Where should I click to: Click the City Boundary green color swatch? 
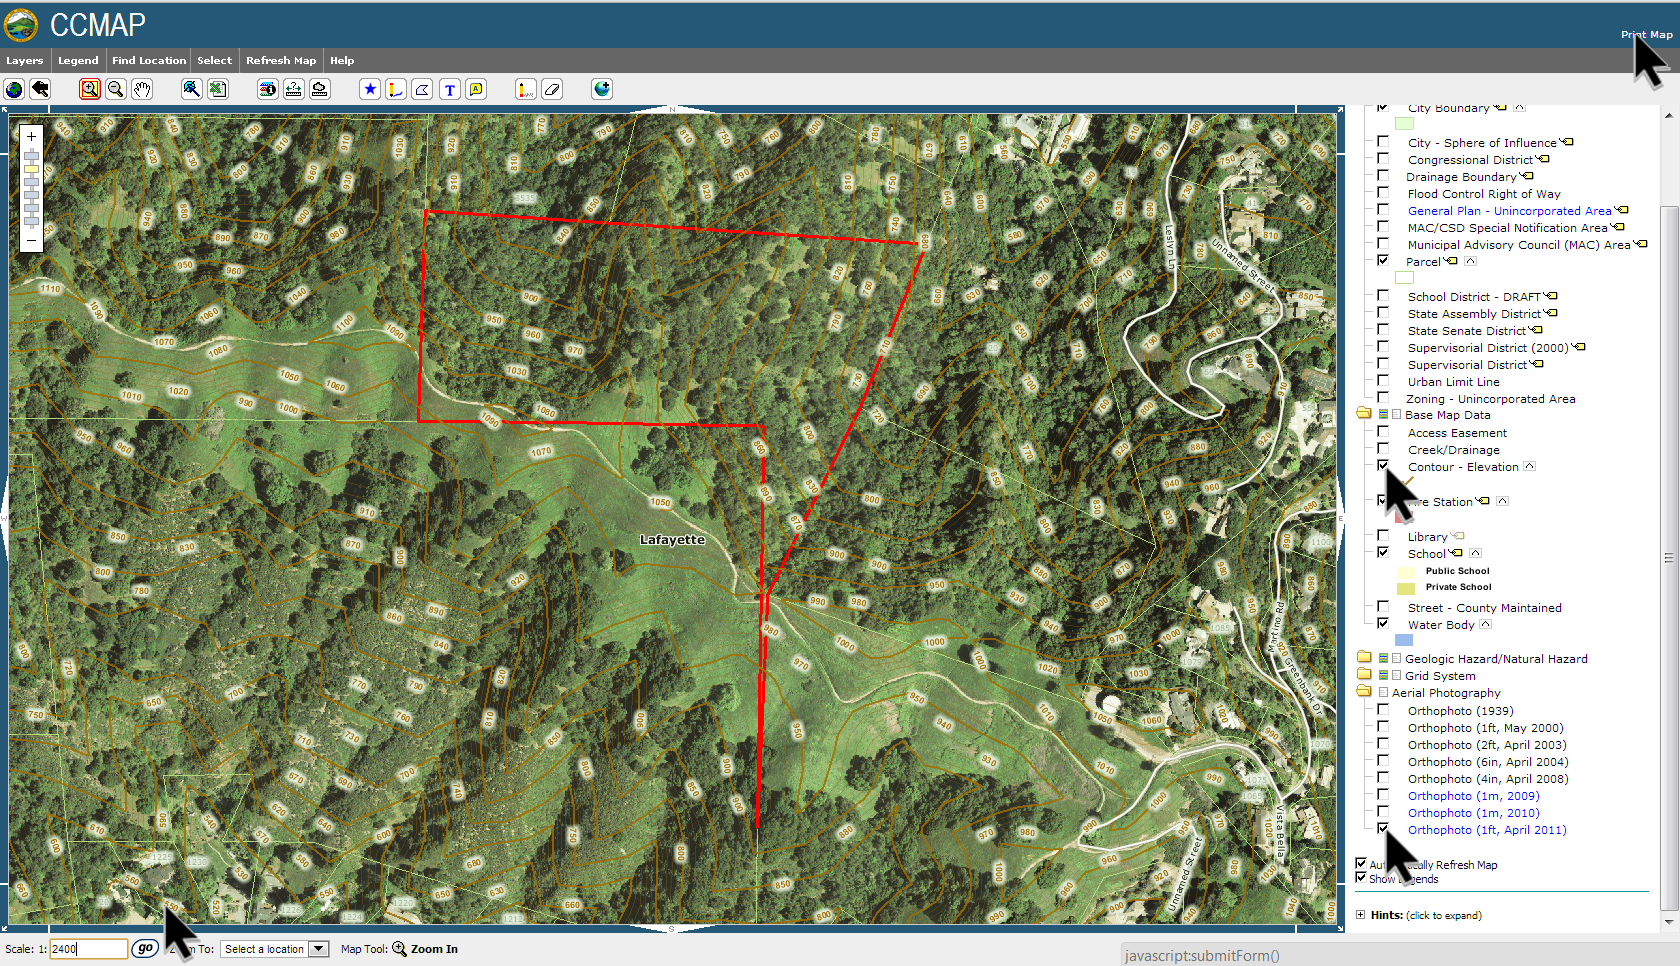point(1404,123)
